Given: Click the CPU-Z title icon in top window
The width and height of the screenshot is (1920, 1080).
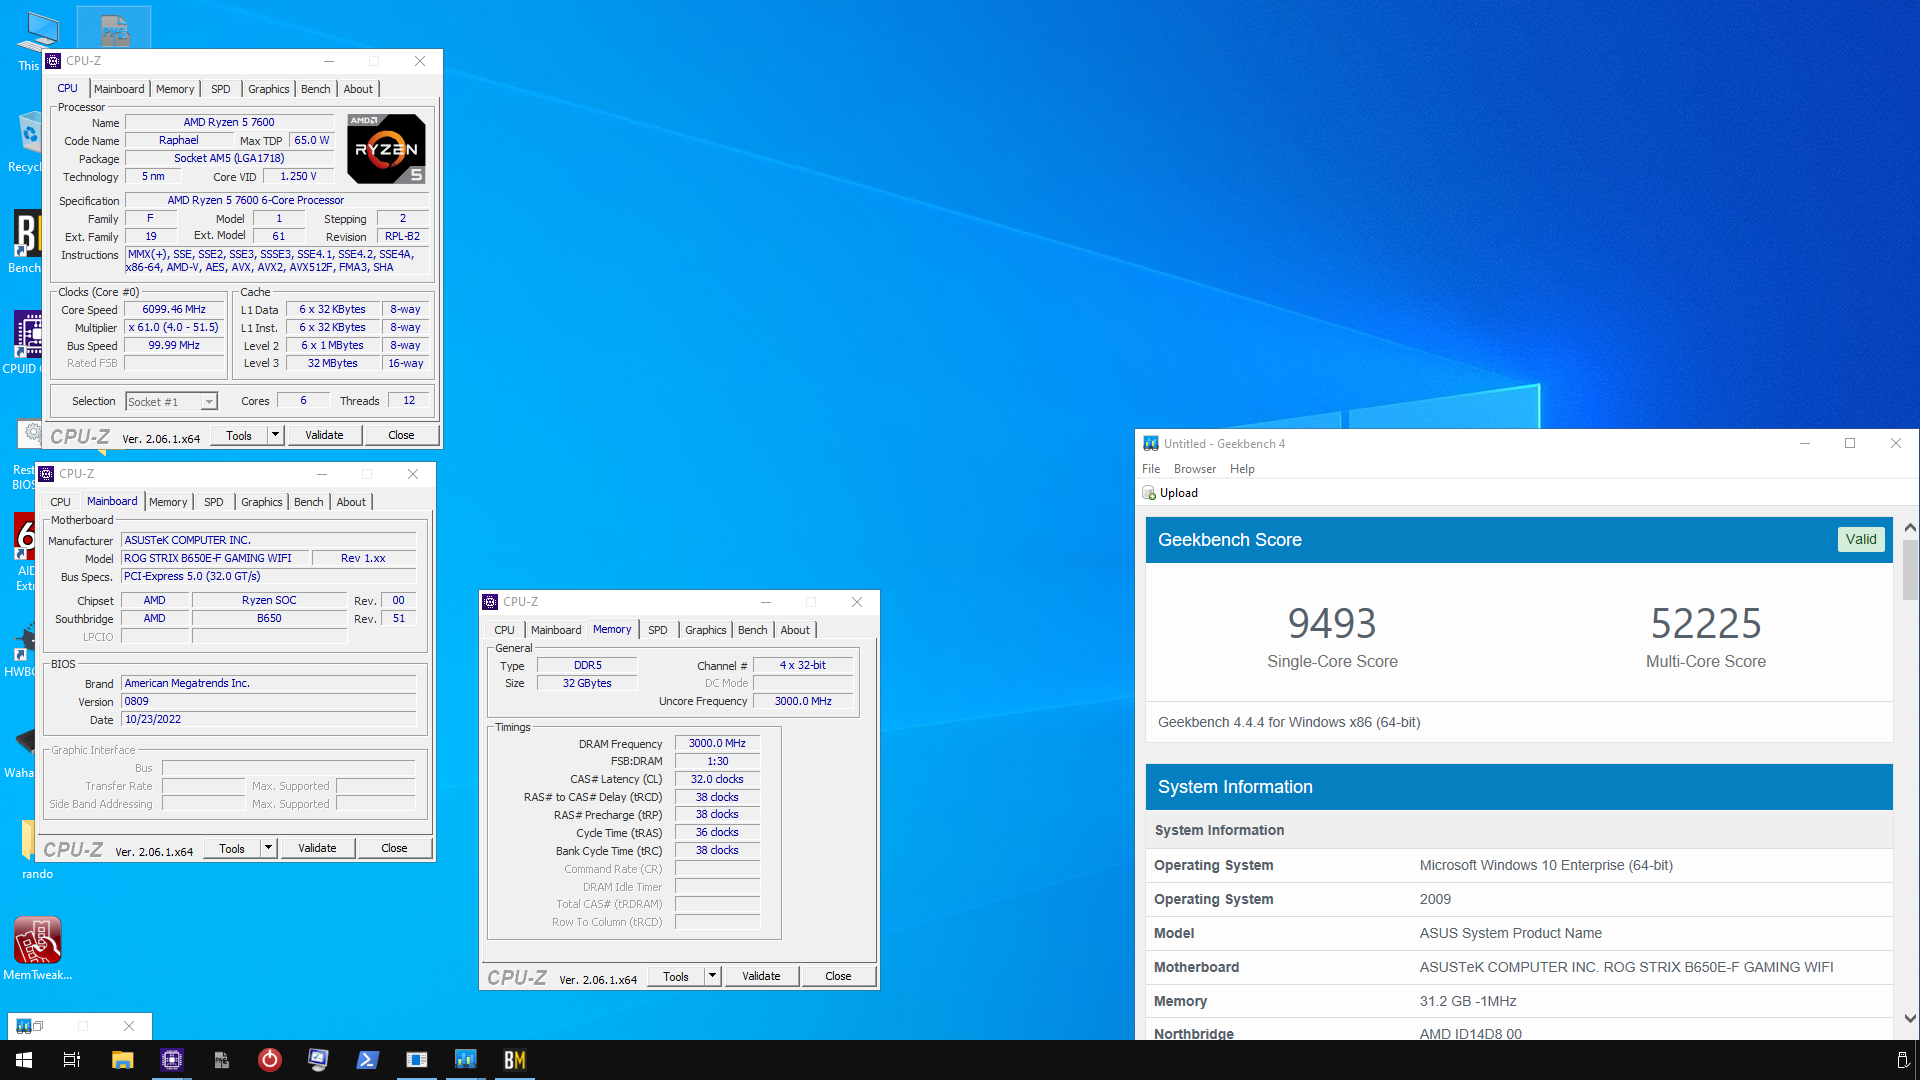Looking at the screenshot, I should [54, 61].
